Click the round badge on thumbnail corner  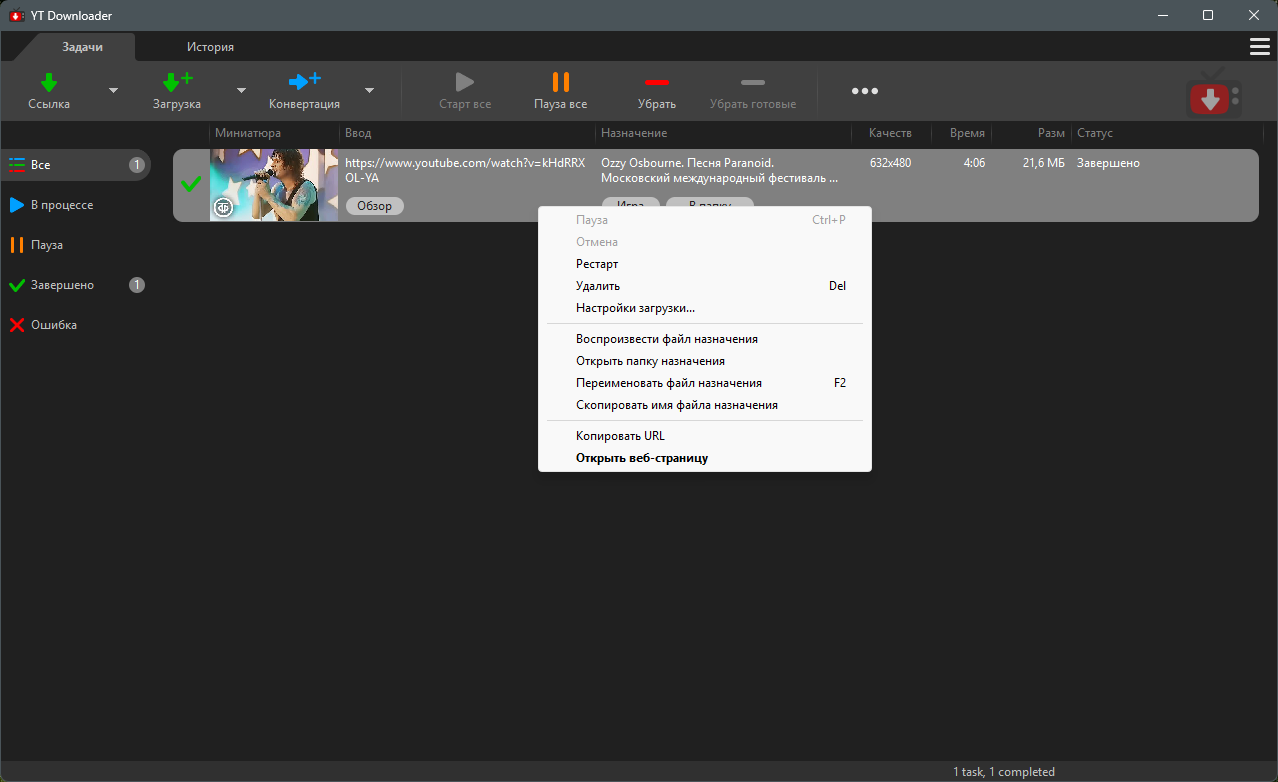click(x=224, y=207)
